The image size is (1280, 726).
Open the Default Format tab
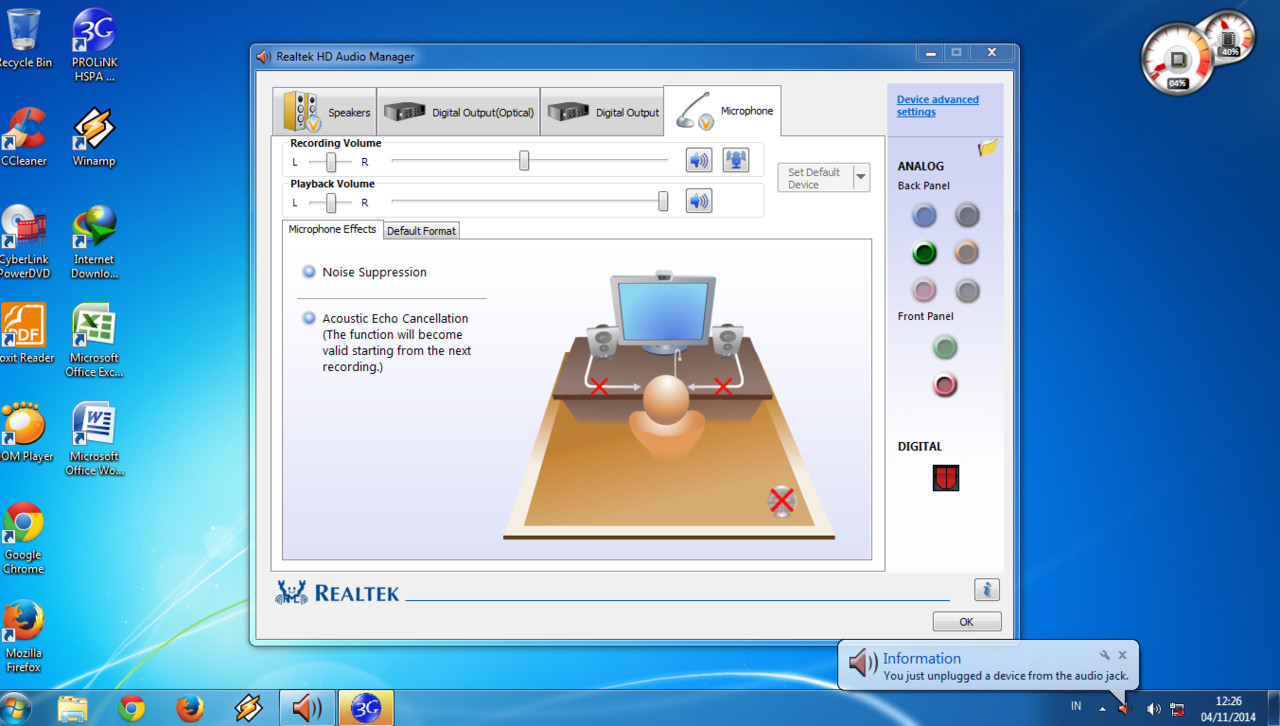[421, 230]
